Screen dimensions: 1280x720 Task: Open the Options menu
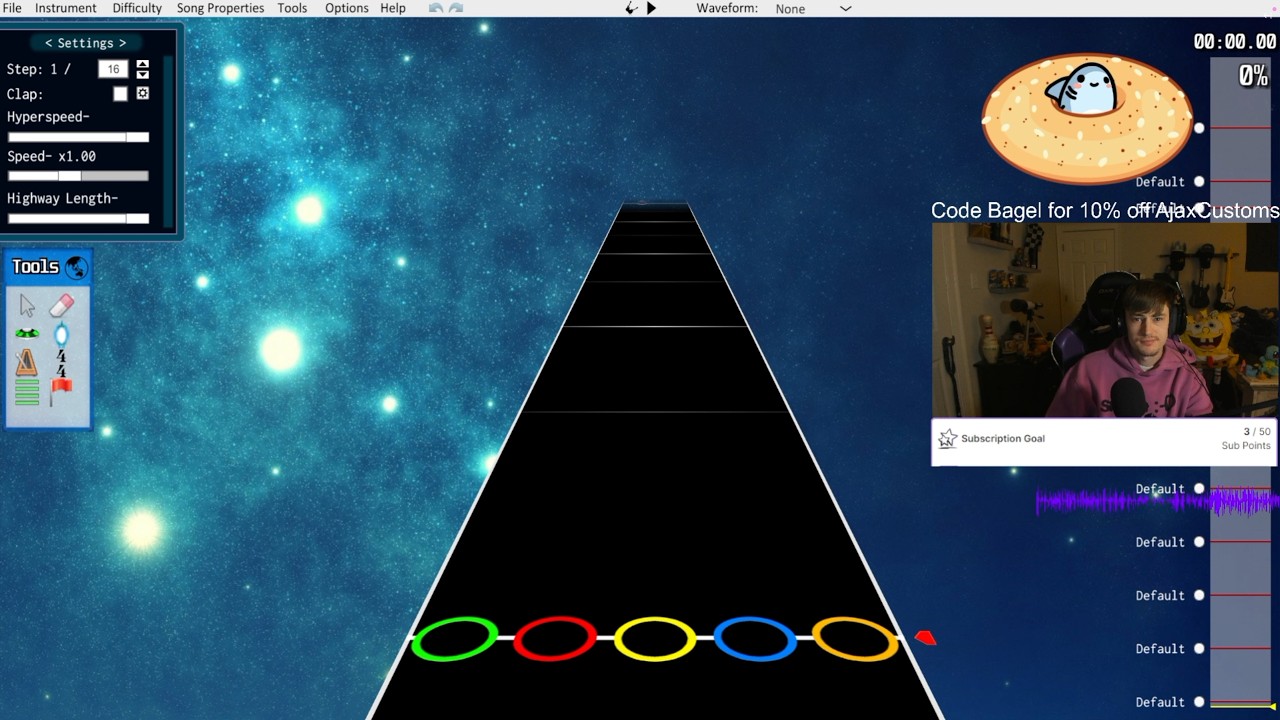[x=347, y=8]
